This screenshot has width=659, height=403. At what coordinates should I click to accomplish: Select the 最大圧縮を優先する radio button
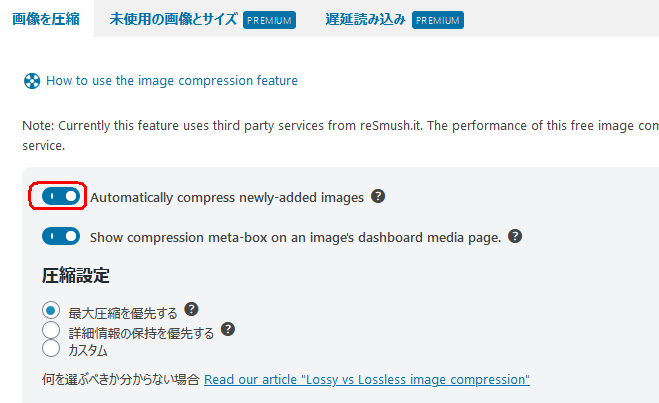click(x=51, y=311)
